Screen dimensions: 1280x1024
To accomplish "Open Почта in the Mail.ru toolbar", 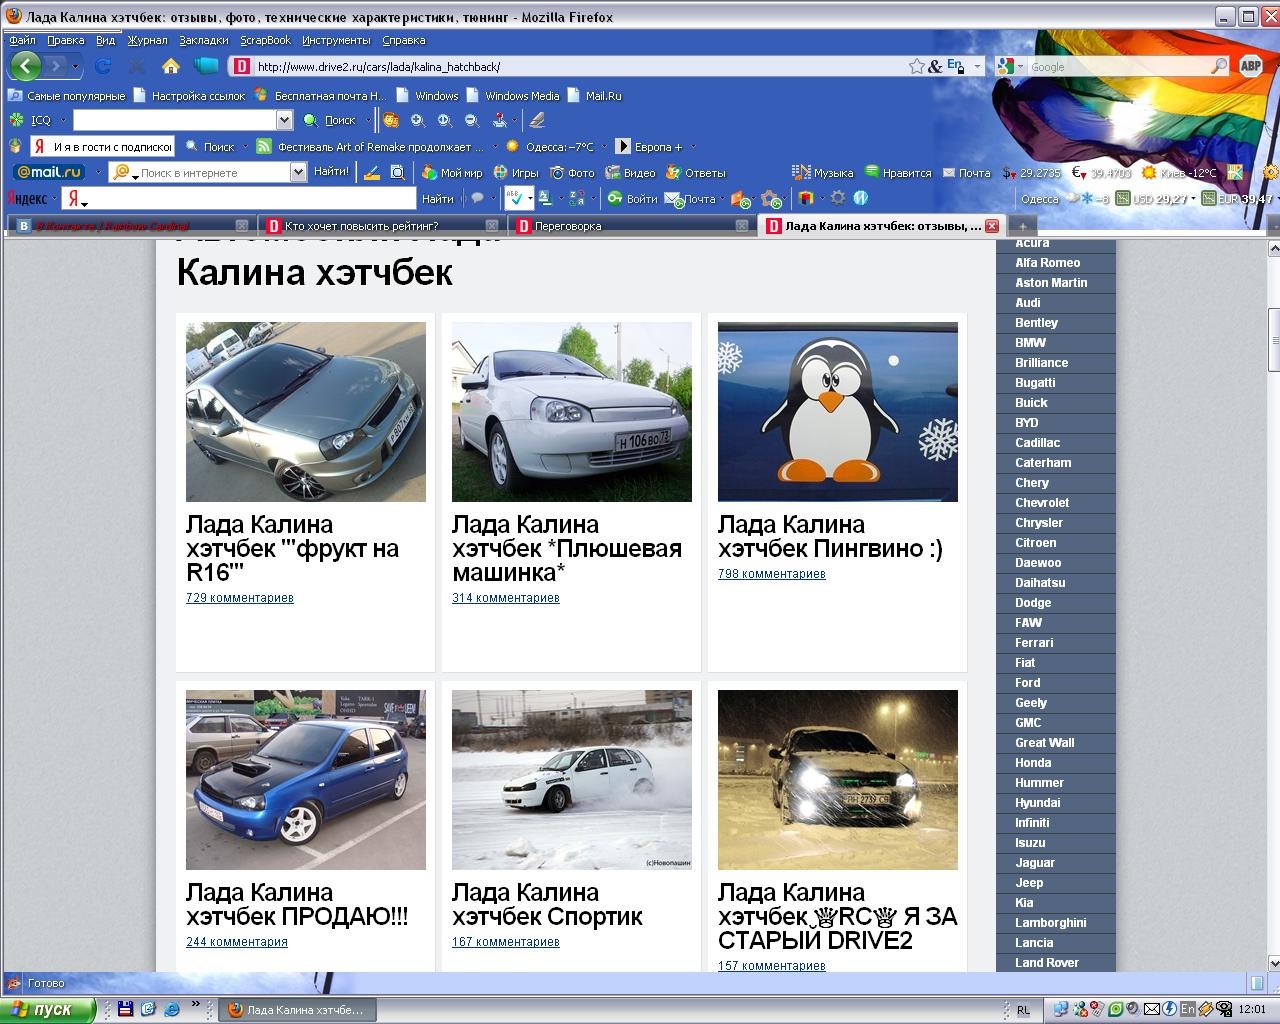I will tap(966, 172).
